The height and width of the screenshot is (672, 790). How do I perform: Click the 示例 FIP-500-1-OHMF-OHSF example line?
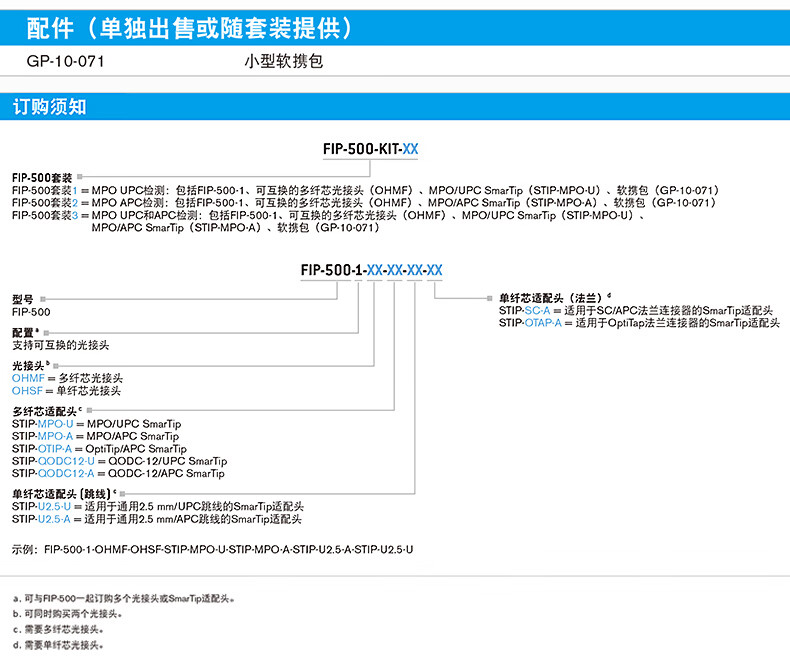[213, 550]
